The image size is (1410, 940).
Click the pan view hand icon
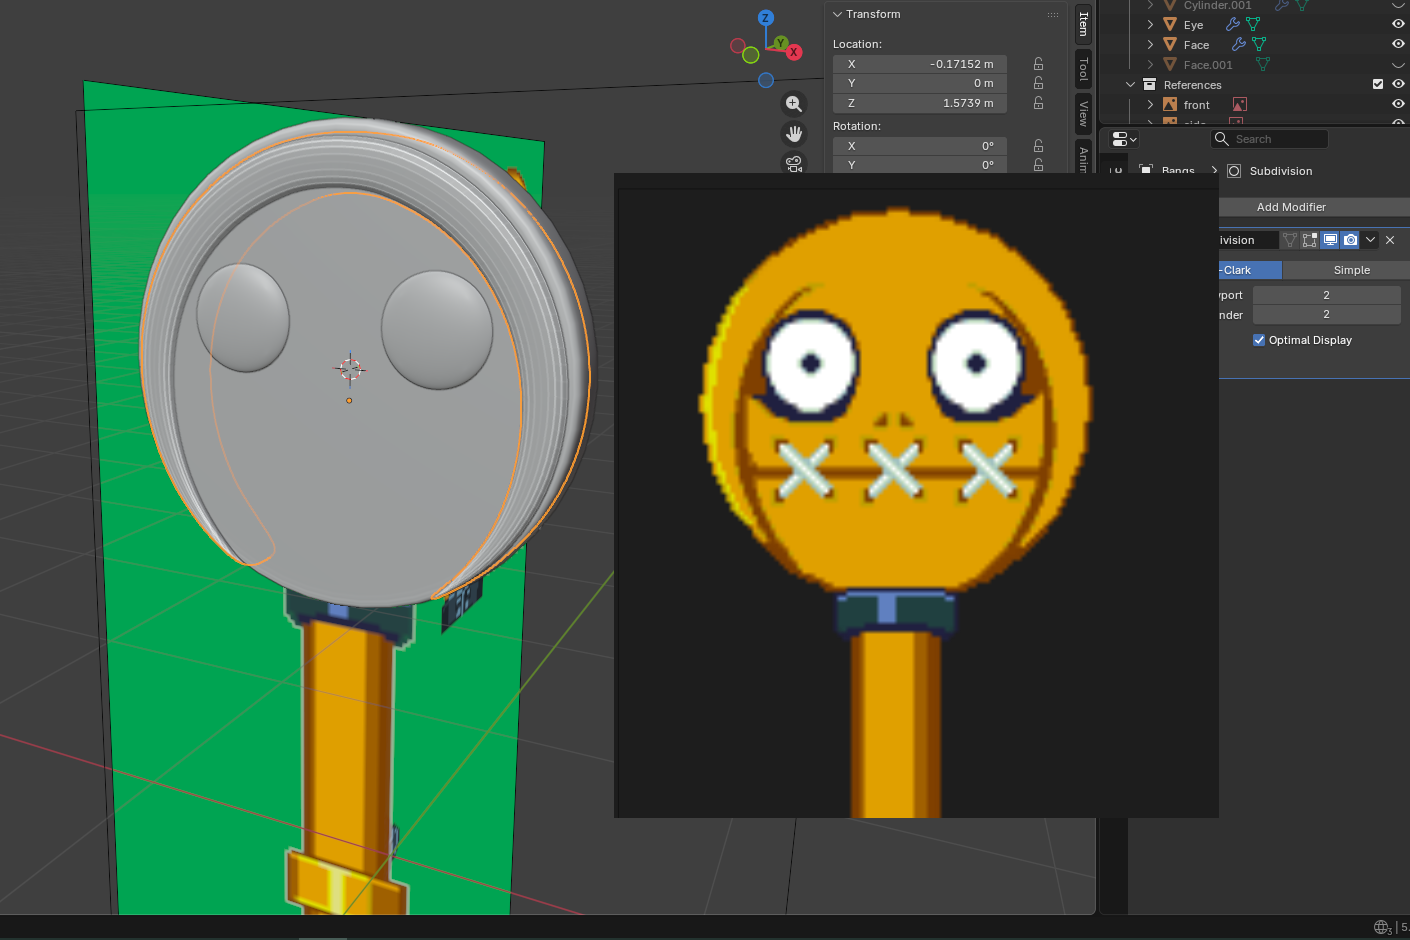[x=794, y=134]
